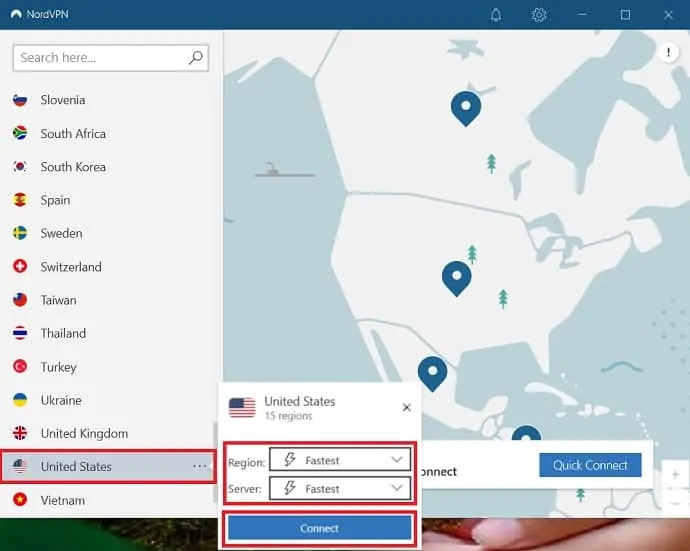690x551 pixels.
Task: Select the United States map pin
Action: pyautogui.click(x=456, y=278)
